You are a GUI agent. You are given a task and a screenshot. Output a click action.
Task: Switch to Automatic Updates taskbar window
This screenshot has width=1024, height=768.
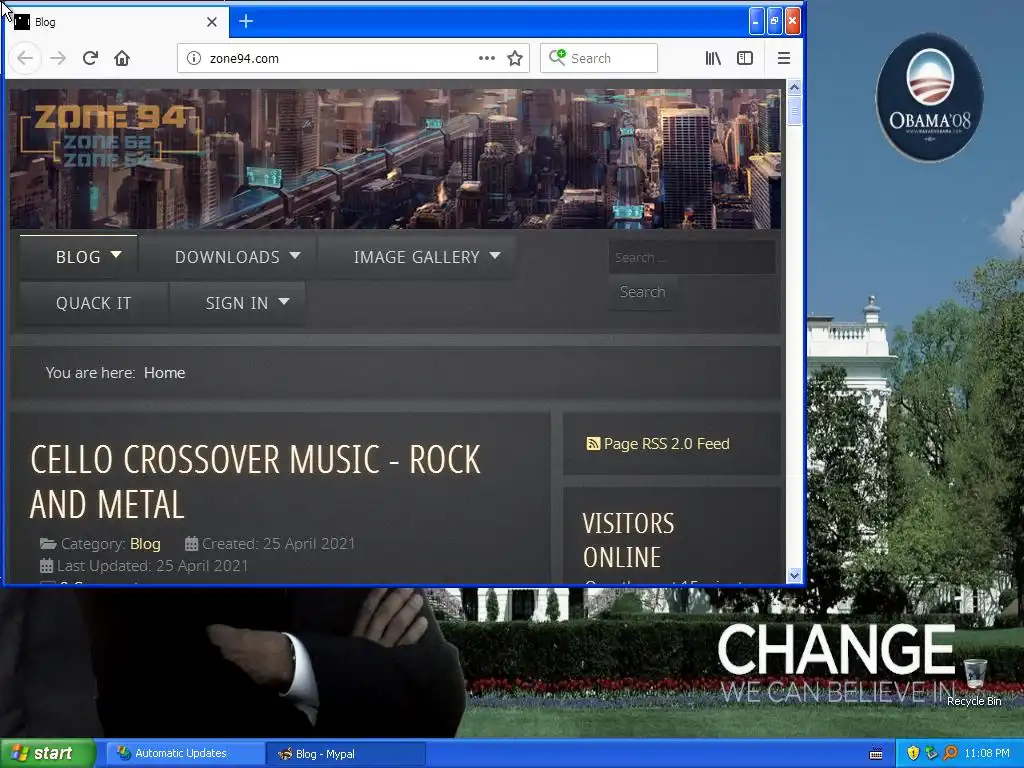pos(185,754)
